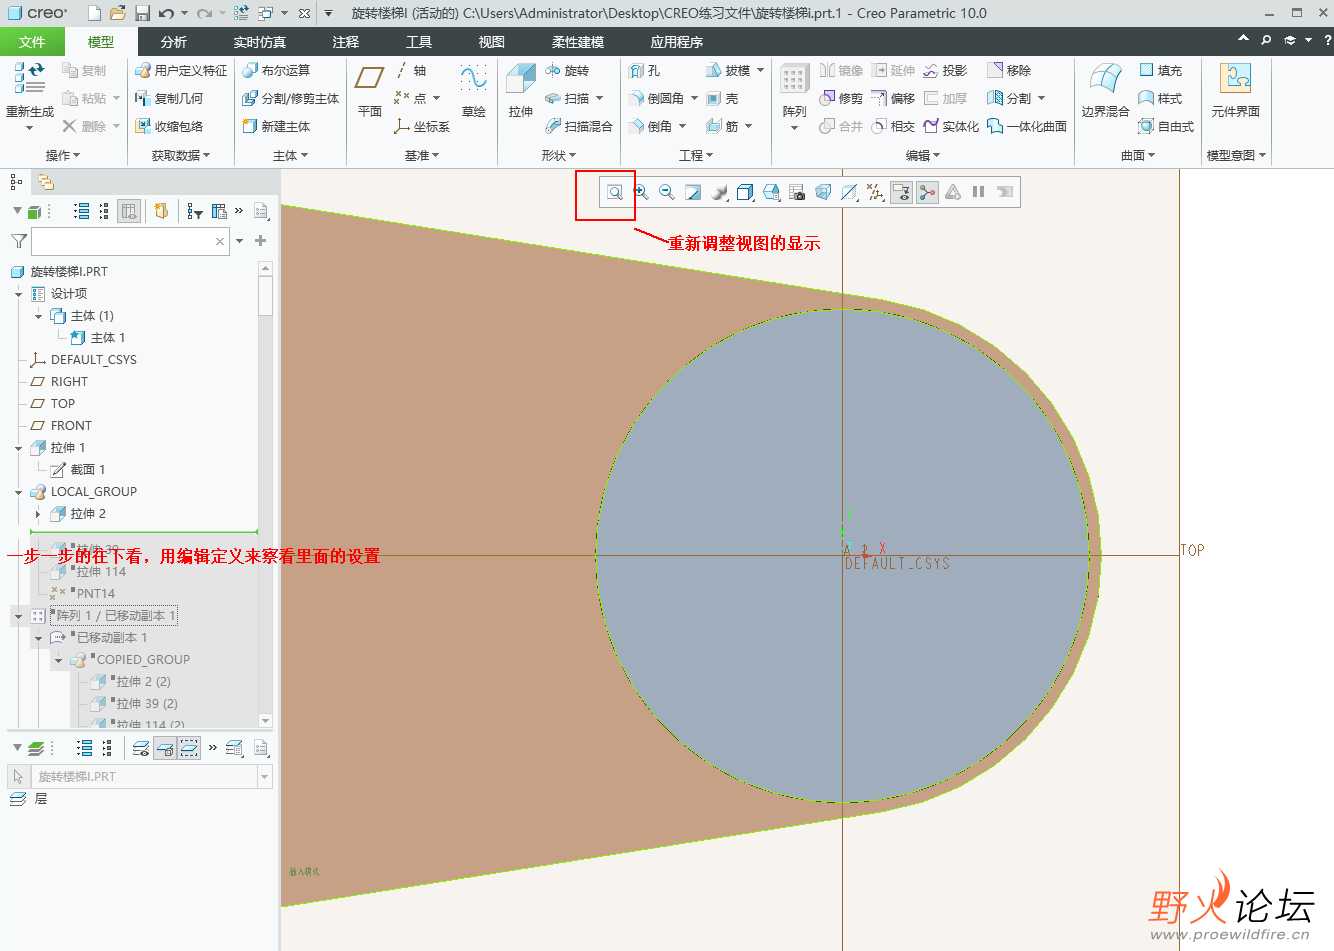Toggle spin center icon in graphics toolbar

[927, 192]
